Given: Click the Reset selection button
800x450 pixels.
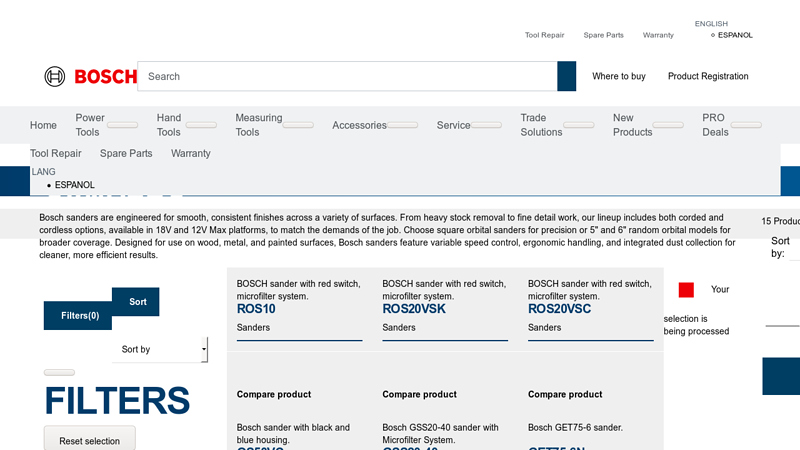Looking at the screenshot, I should 89,441.
